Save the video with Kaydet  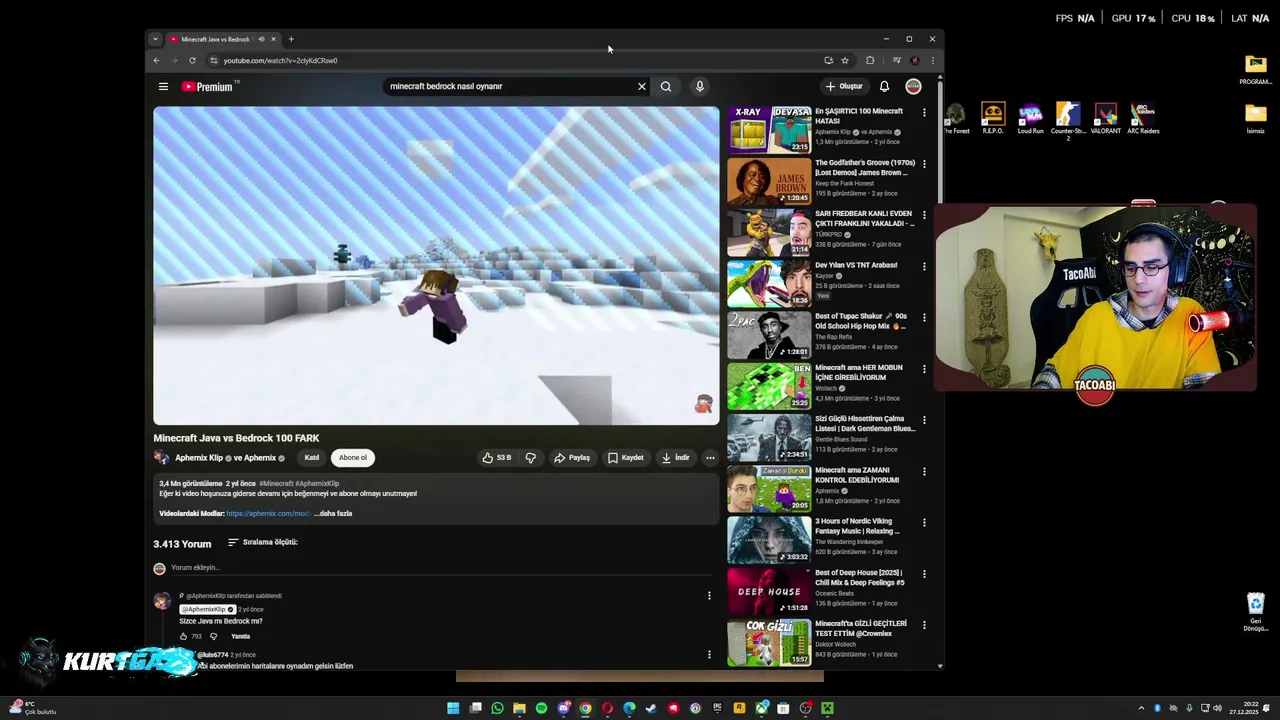tap(626, 458)
